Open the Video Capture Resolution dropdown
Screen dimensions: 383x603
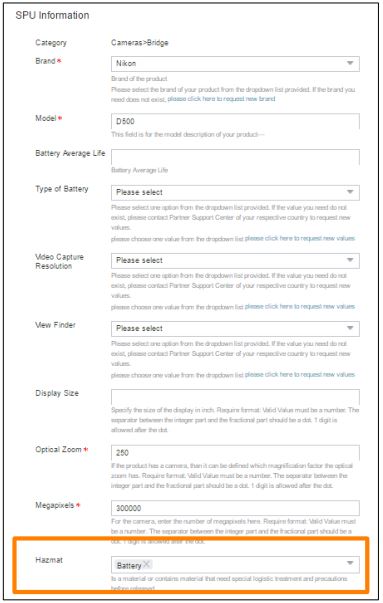(x=235, y=260)
